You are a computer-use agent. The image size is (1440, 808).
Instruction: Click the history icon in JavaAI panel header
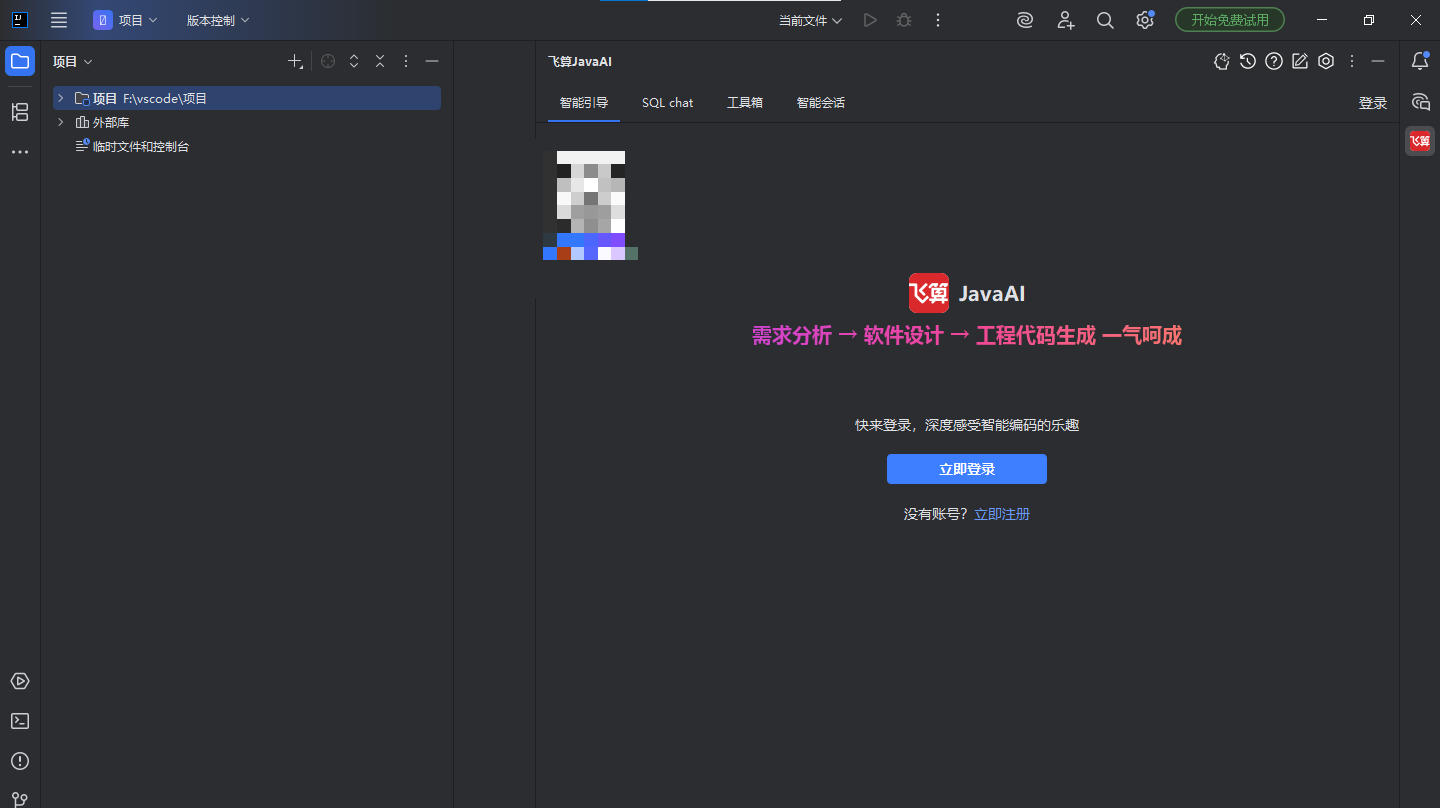coord(1247,61)
